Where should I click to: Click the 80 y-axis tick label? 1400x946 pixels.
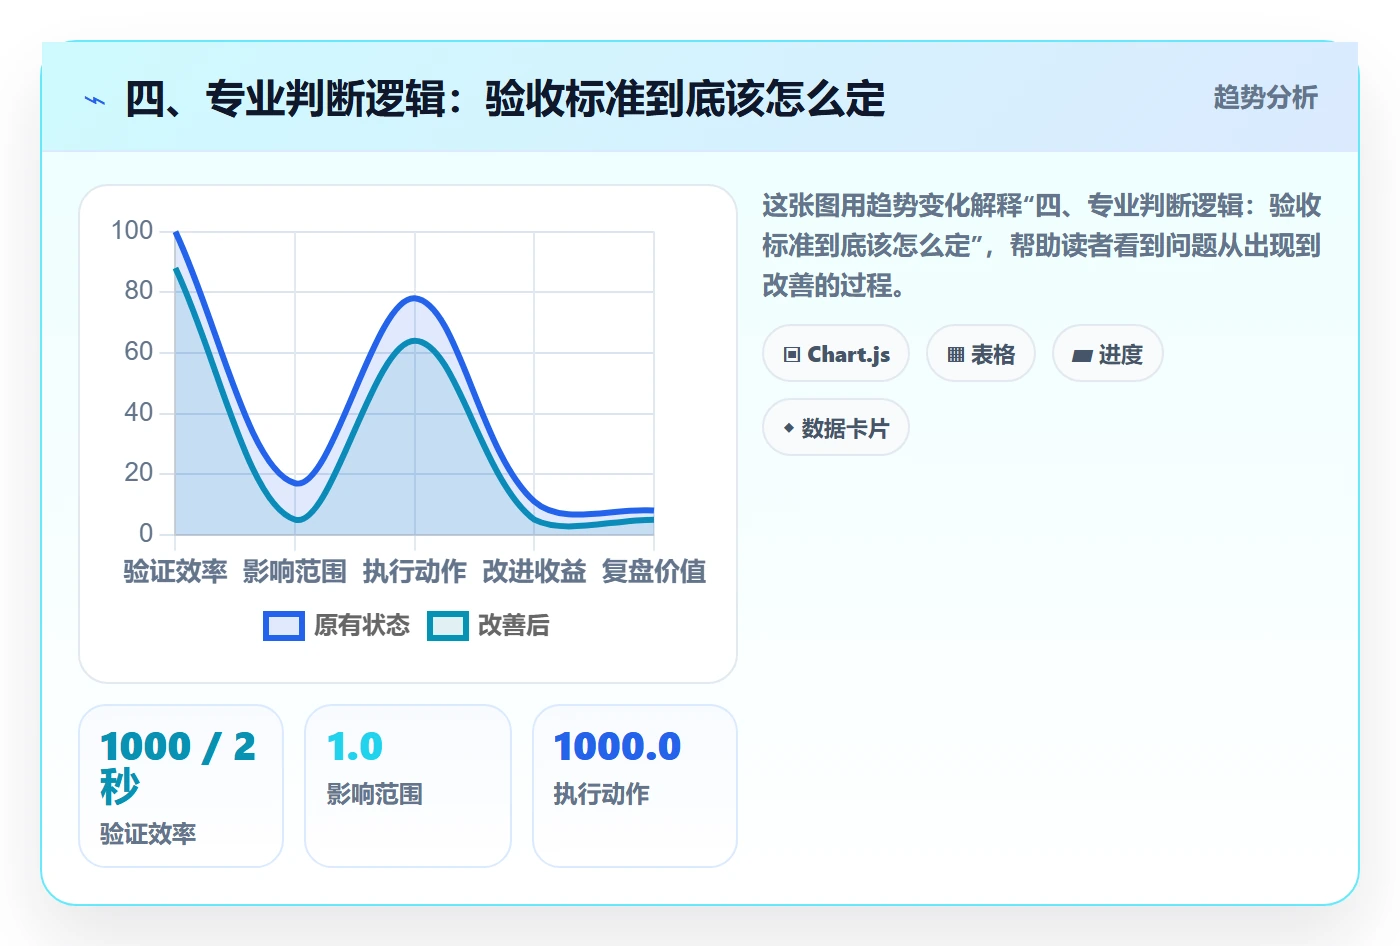(x=139, y=291)
